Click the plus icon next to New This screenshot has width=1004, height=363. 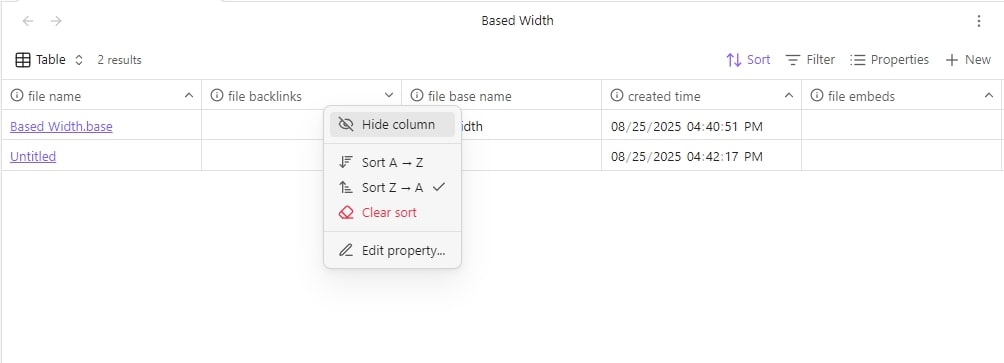click(952, 60)
